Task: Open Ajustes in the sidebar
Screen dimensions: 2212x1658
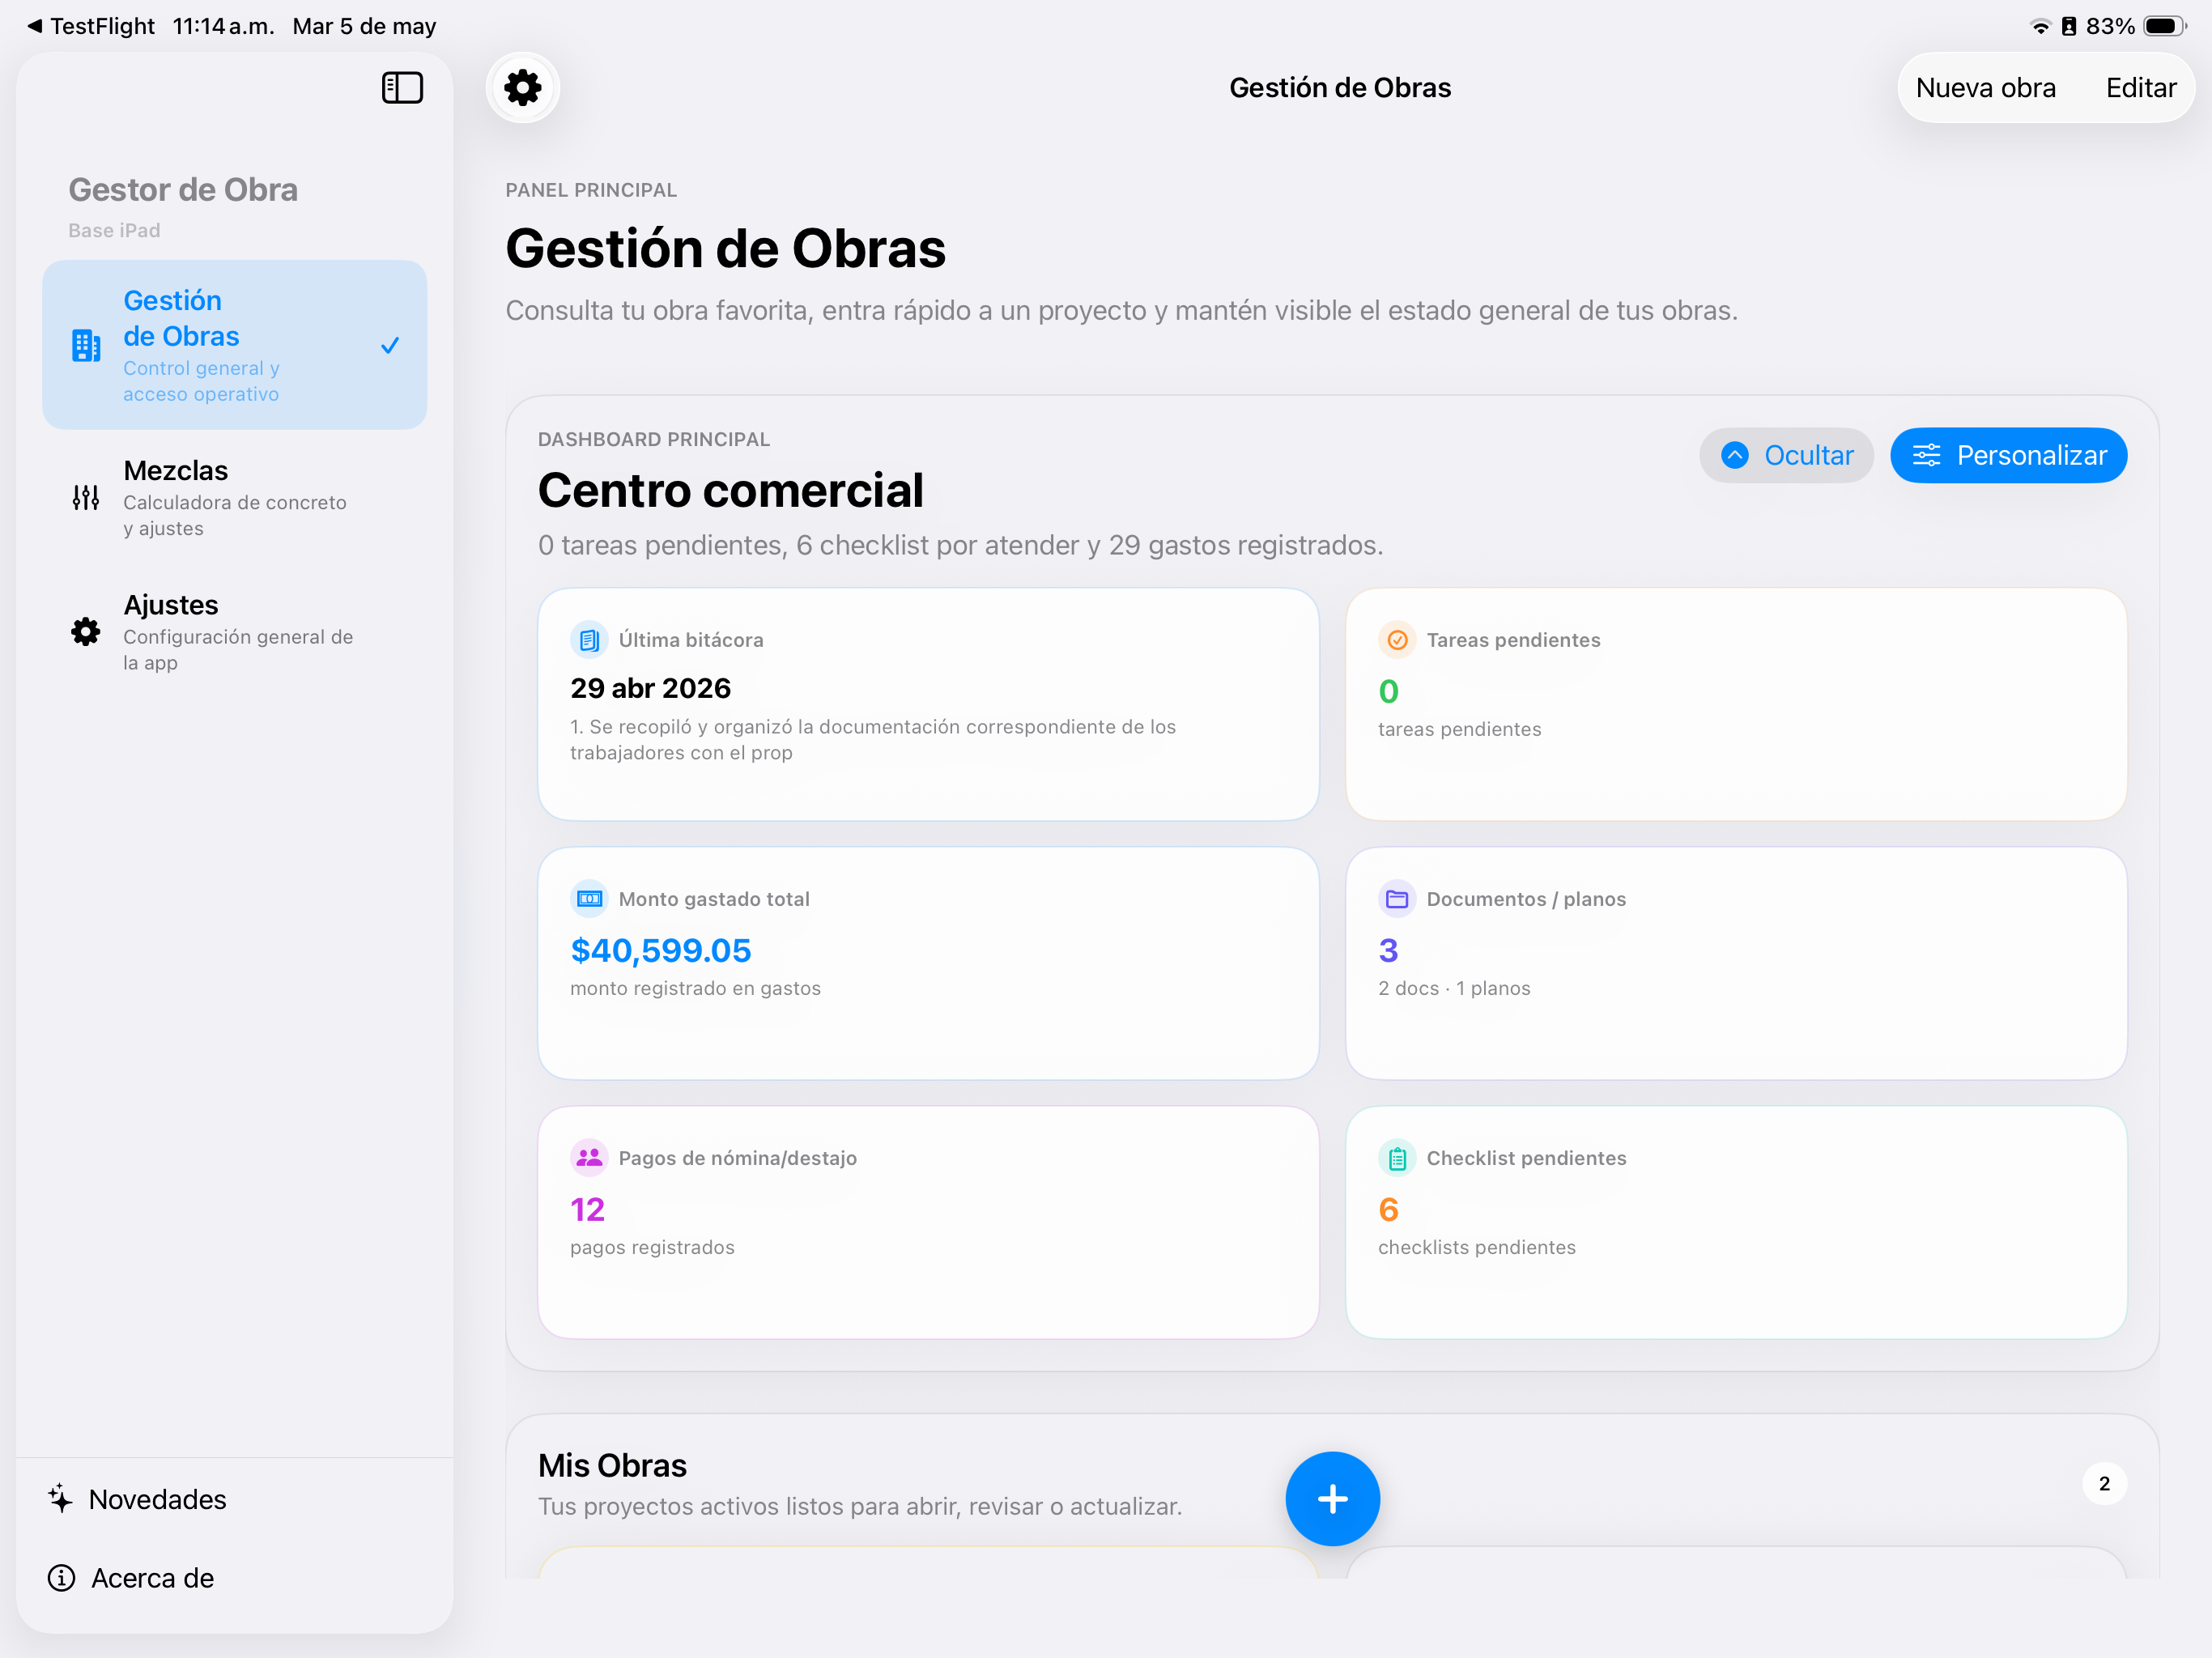Action: click(x=234, y=632)
